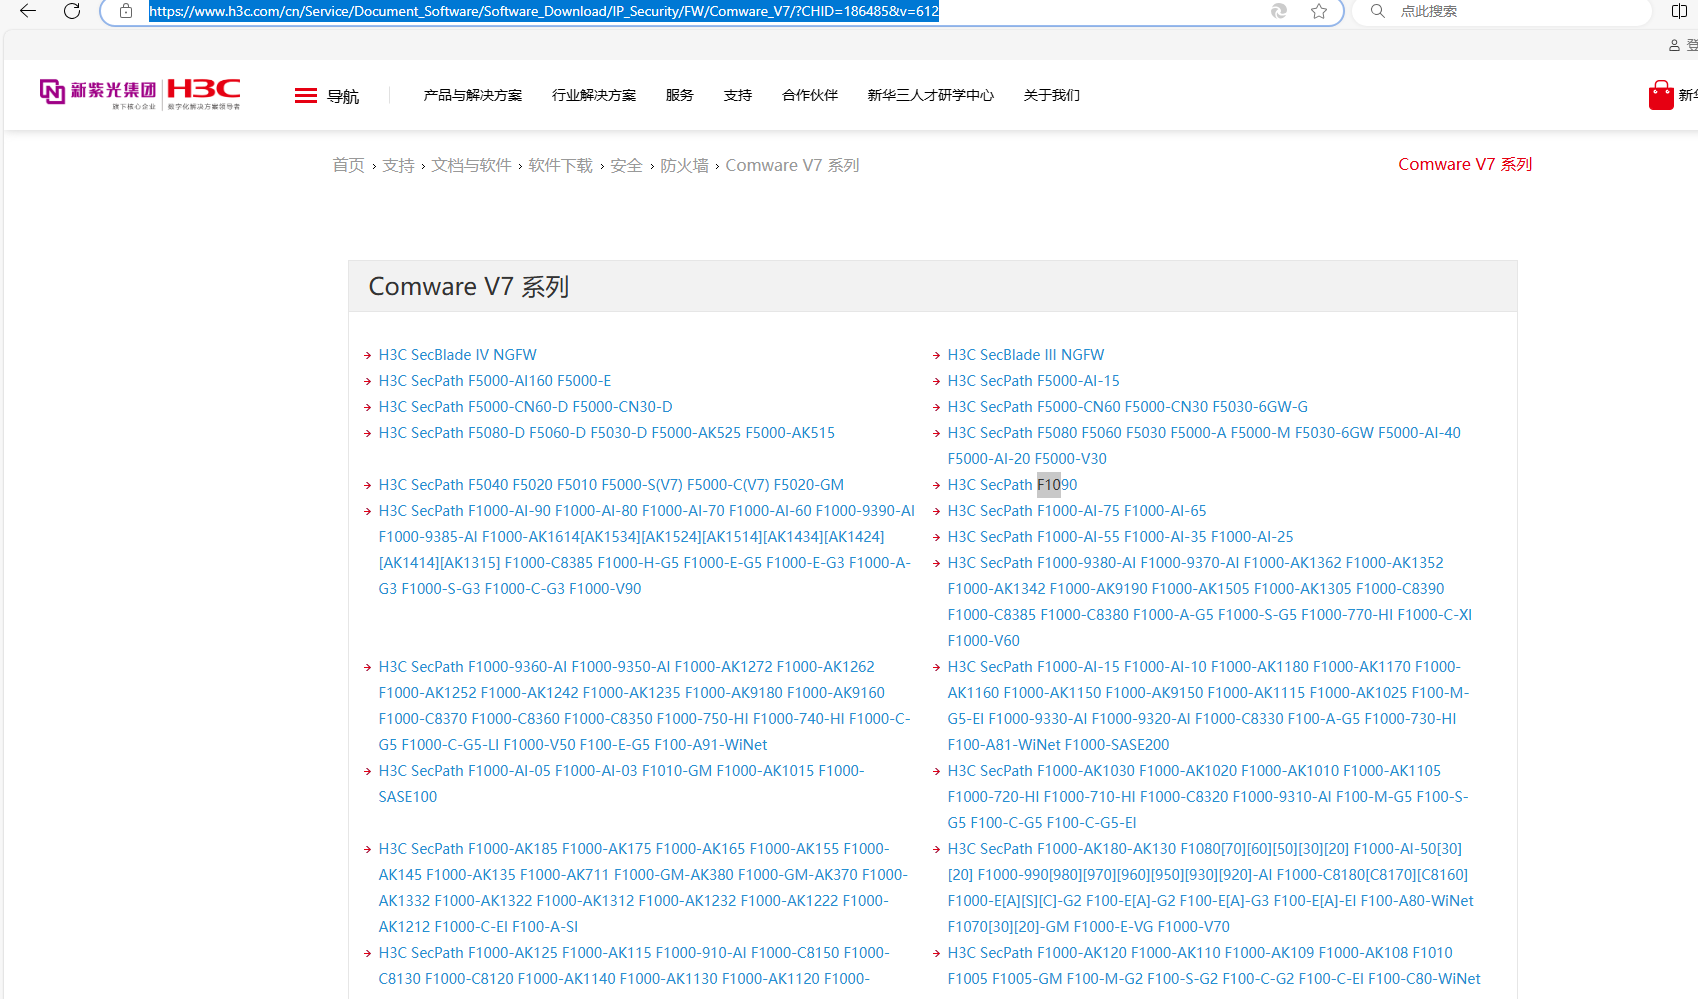Open the F1000-AI-55 F1000-AI-35 F1000-AI-25 link

pyautogui.click(x=1120, y=537)
